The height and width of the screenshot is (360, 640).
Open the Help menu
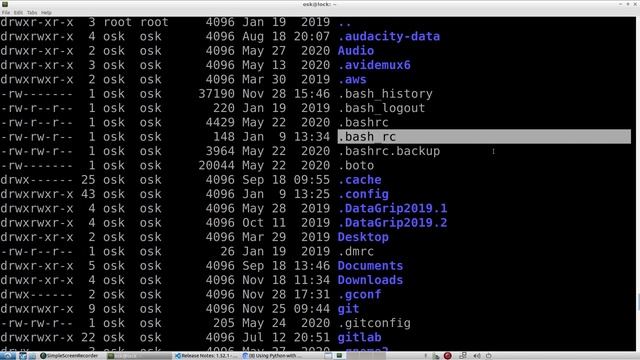(x=46, y=13)
